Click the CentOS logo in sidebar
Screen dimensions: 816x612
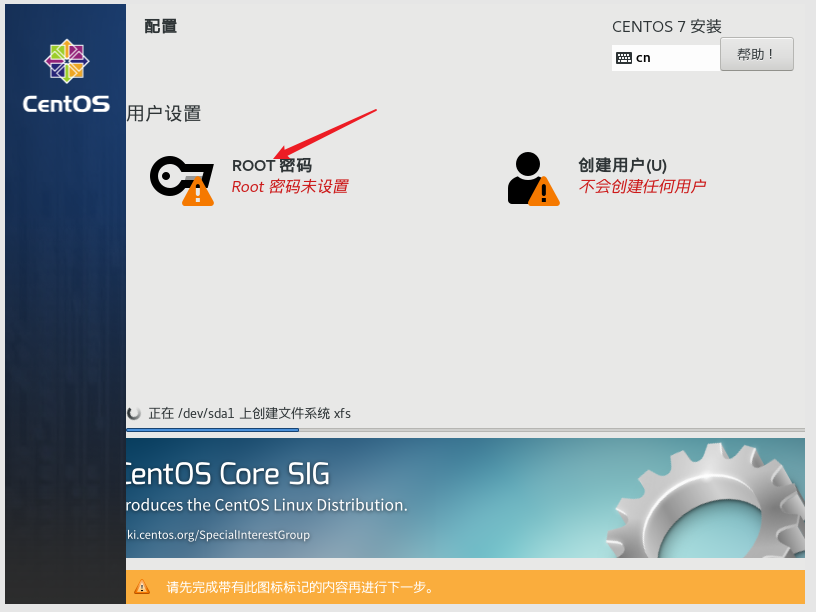pyautogui.click(x=66, y=76)
